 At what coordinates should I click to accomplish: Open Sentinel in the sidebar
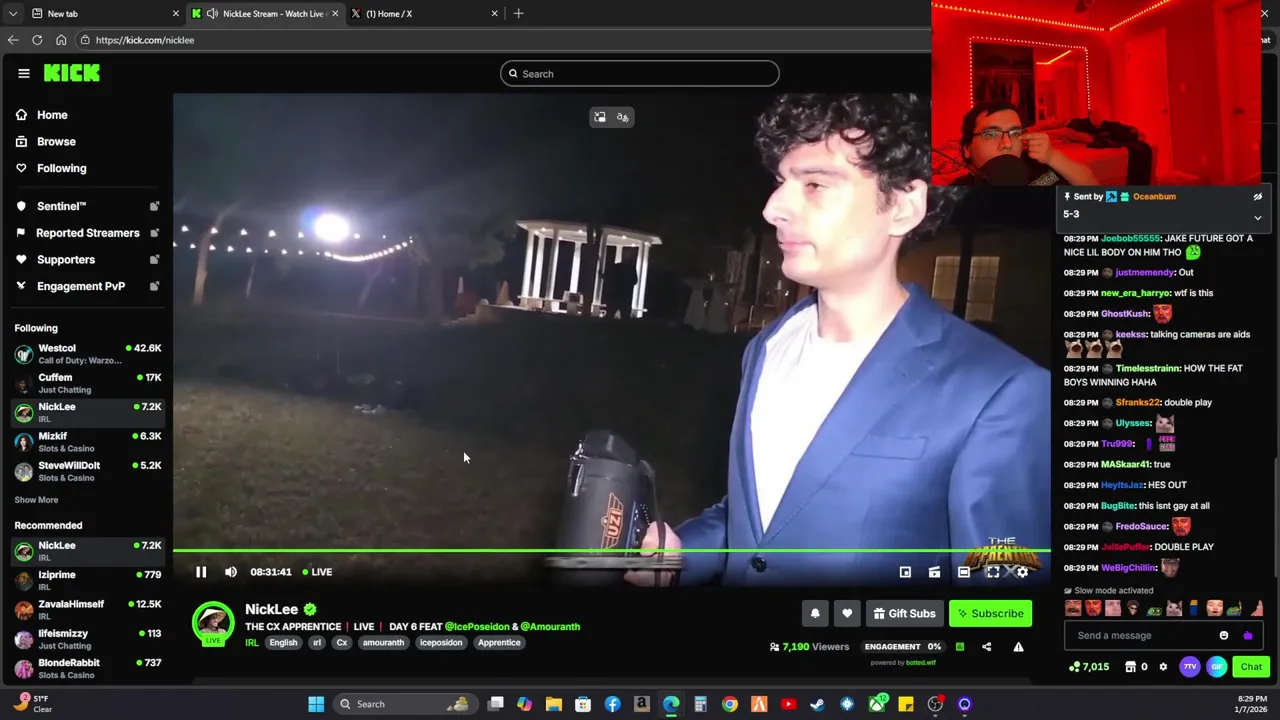pyautogui.click(x=61, y=206)
